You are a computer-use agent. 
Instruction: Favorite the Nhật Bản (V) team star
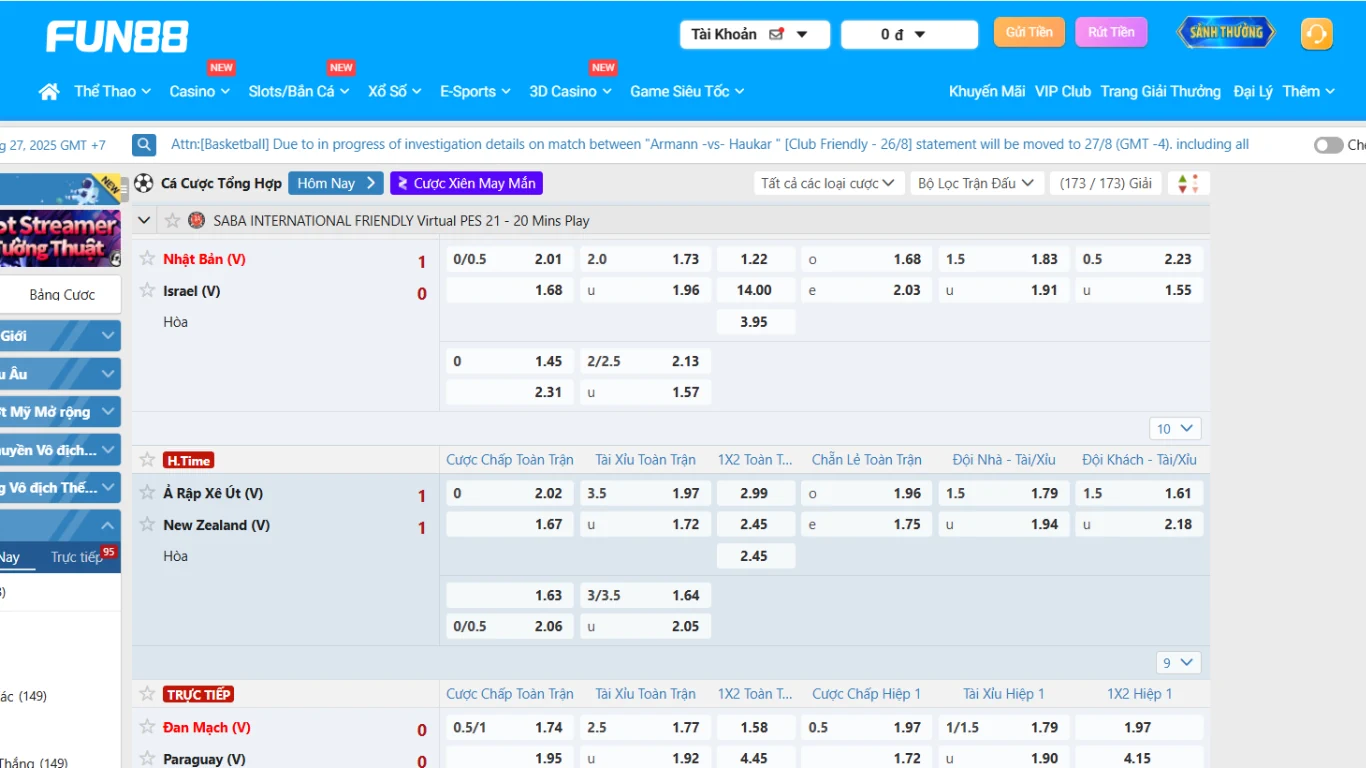point(147,259)
